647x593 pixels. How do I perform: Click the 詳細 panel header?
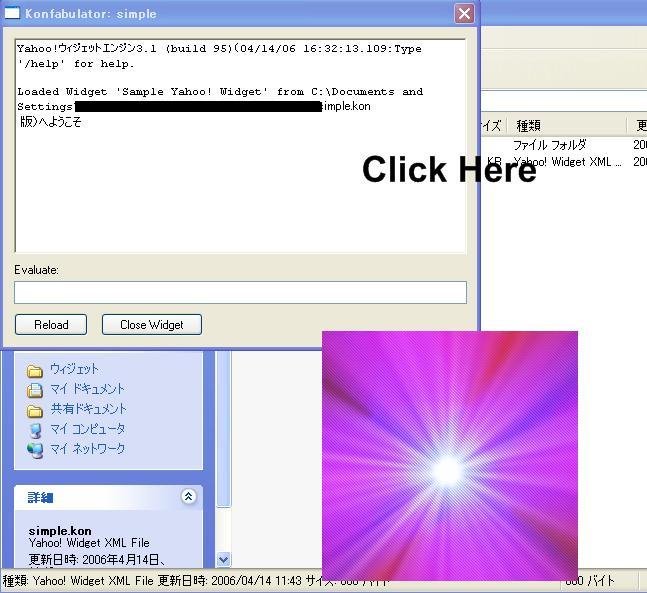coord(109,497)
